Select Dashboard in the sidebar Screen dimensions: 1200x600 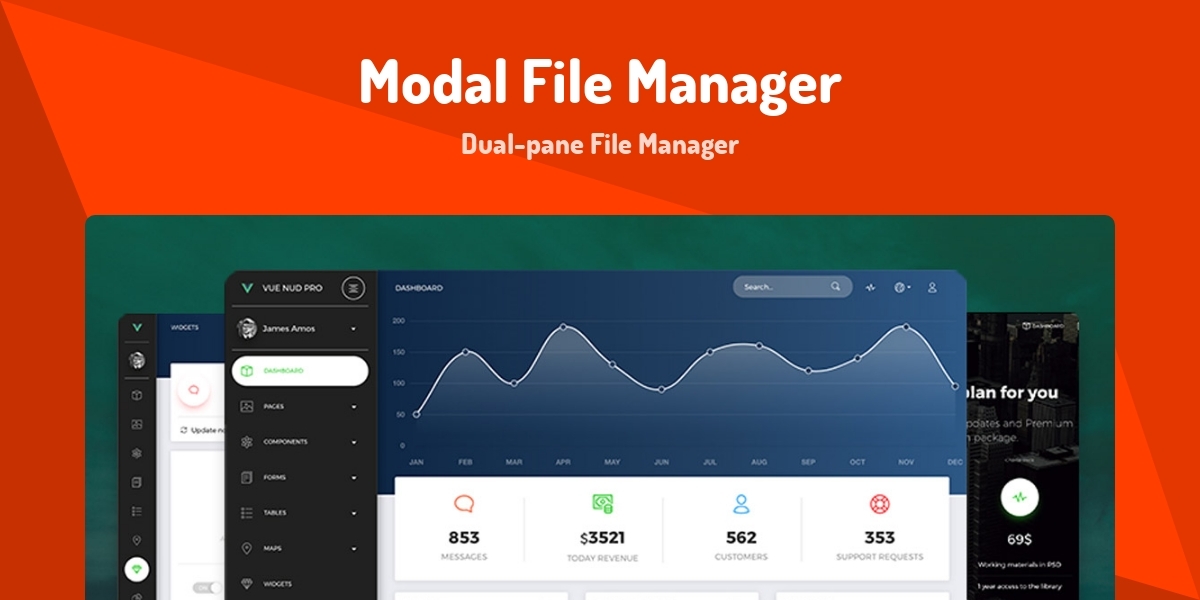300,371
